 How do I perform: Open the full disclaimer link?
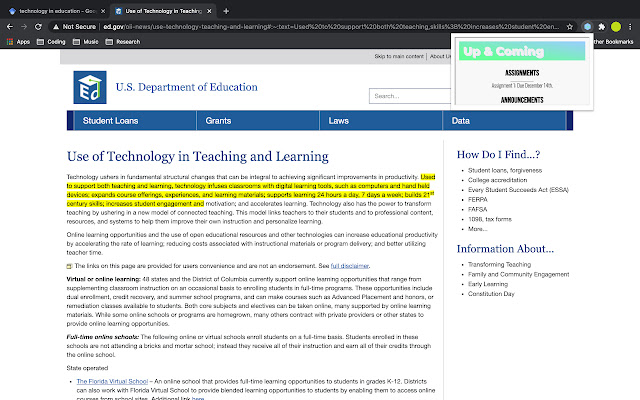coord(349,266)
